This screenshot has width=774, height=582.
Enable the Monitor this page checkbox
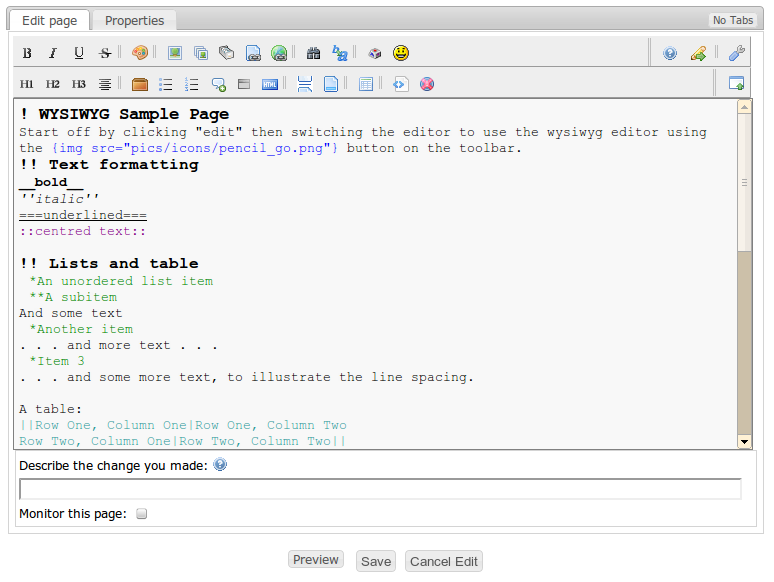pyautogui.click(x=141, y=514)
